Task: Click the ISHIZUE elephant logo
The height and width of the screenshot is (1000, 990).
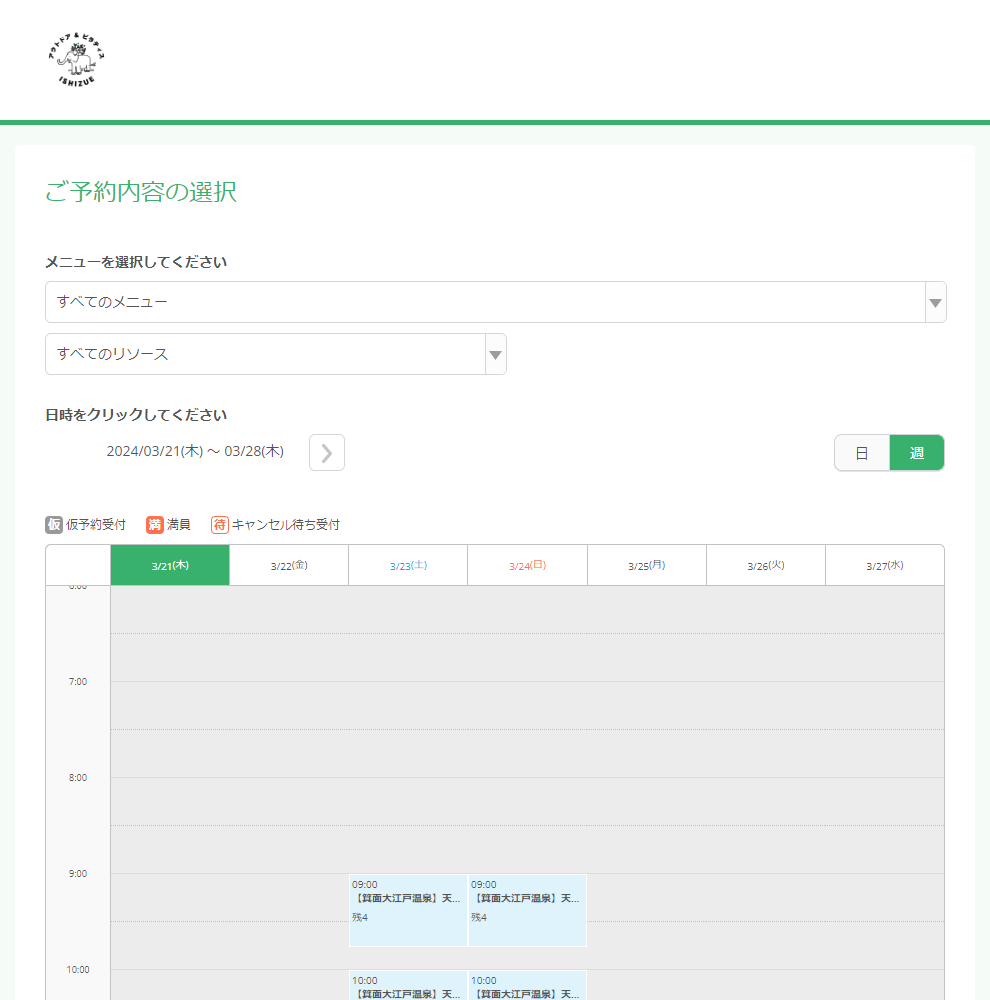Action: (x=76, y=61)
